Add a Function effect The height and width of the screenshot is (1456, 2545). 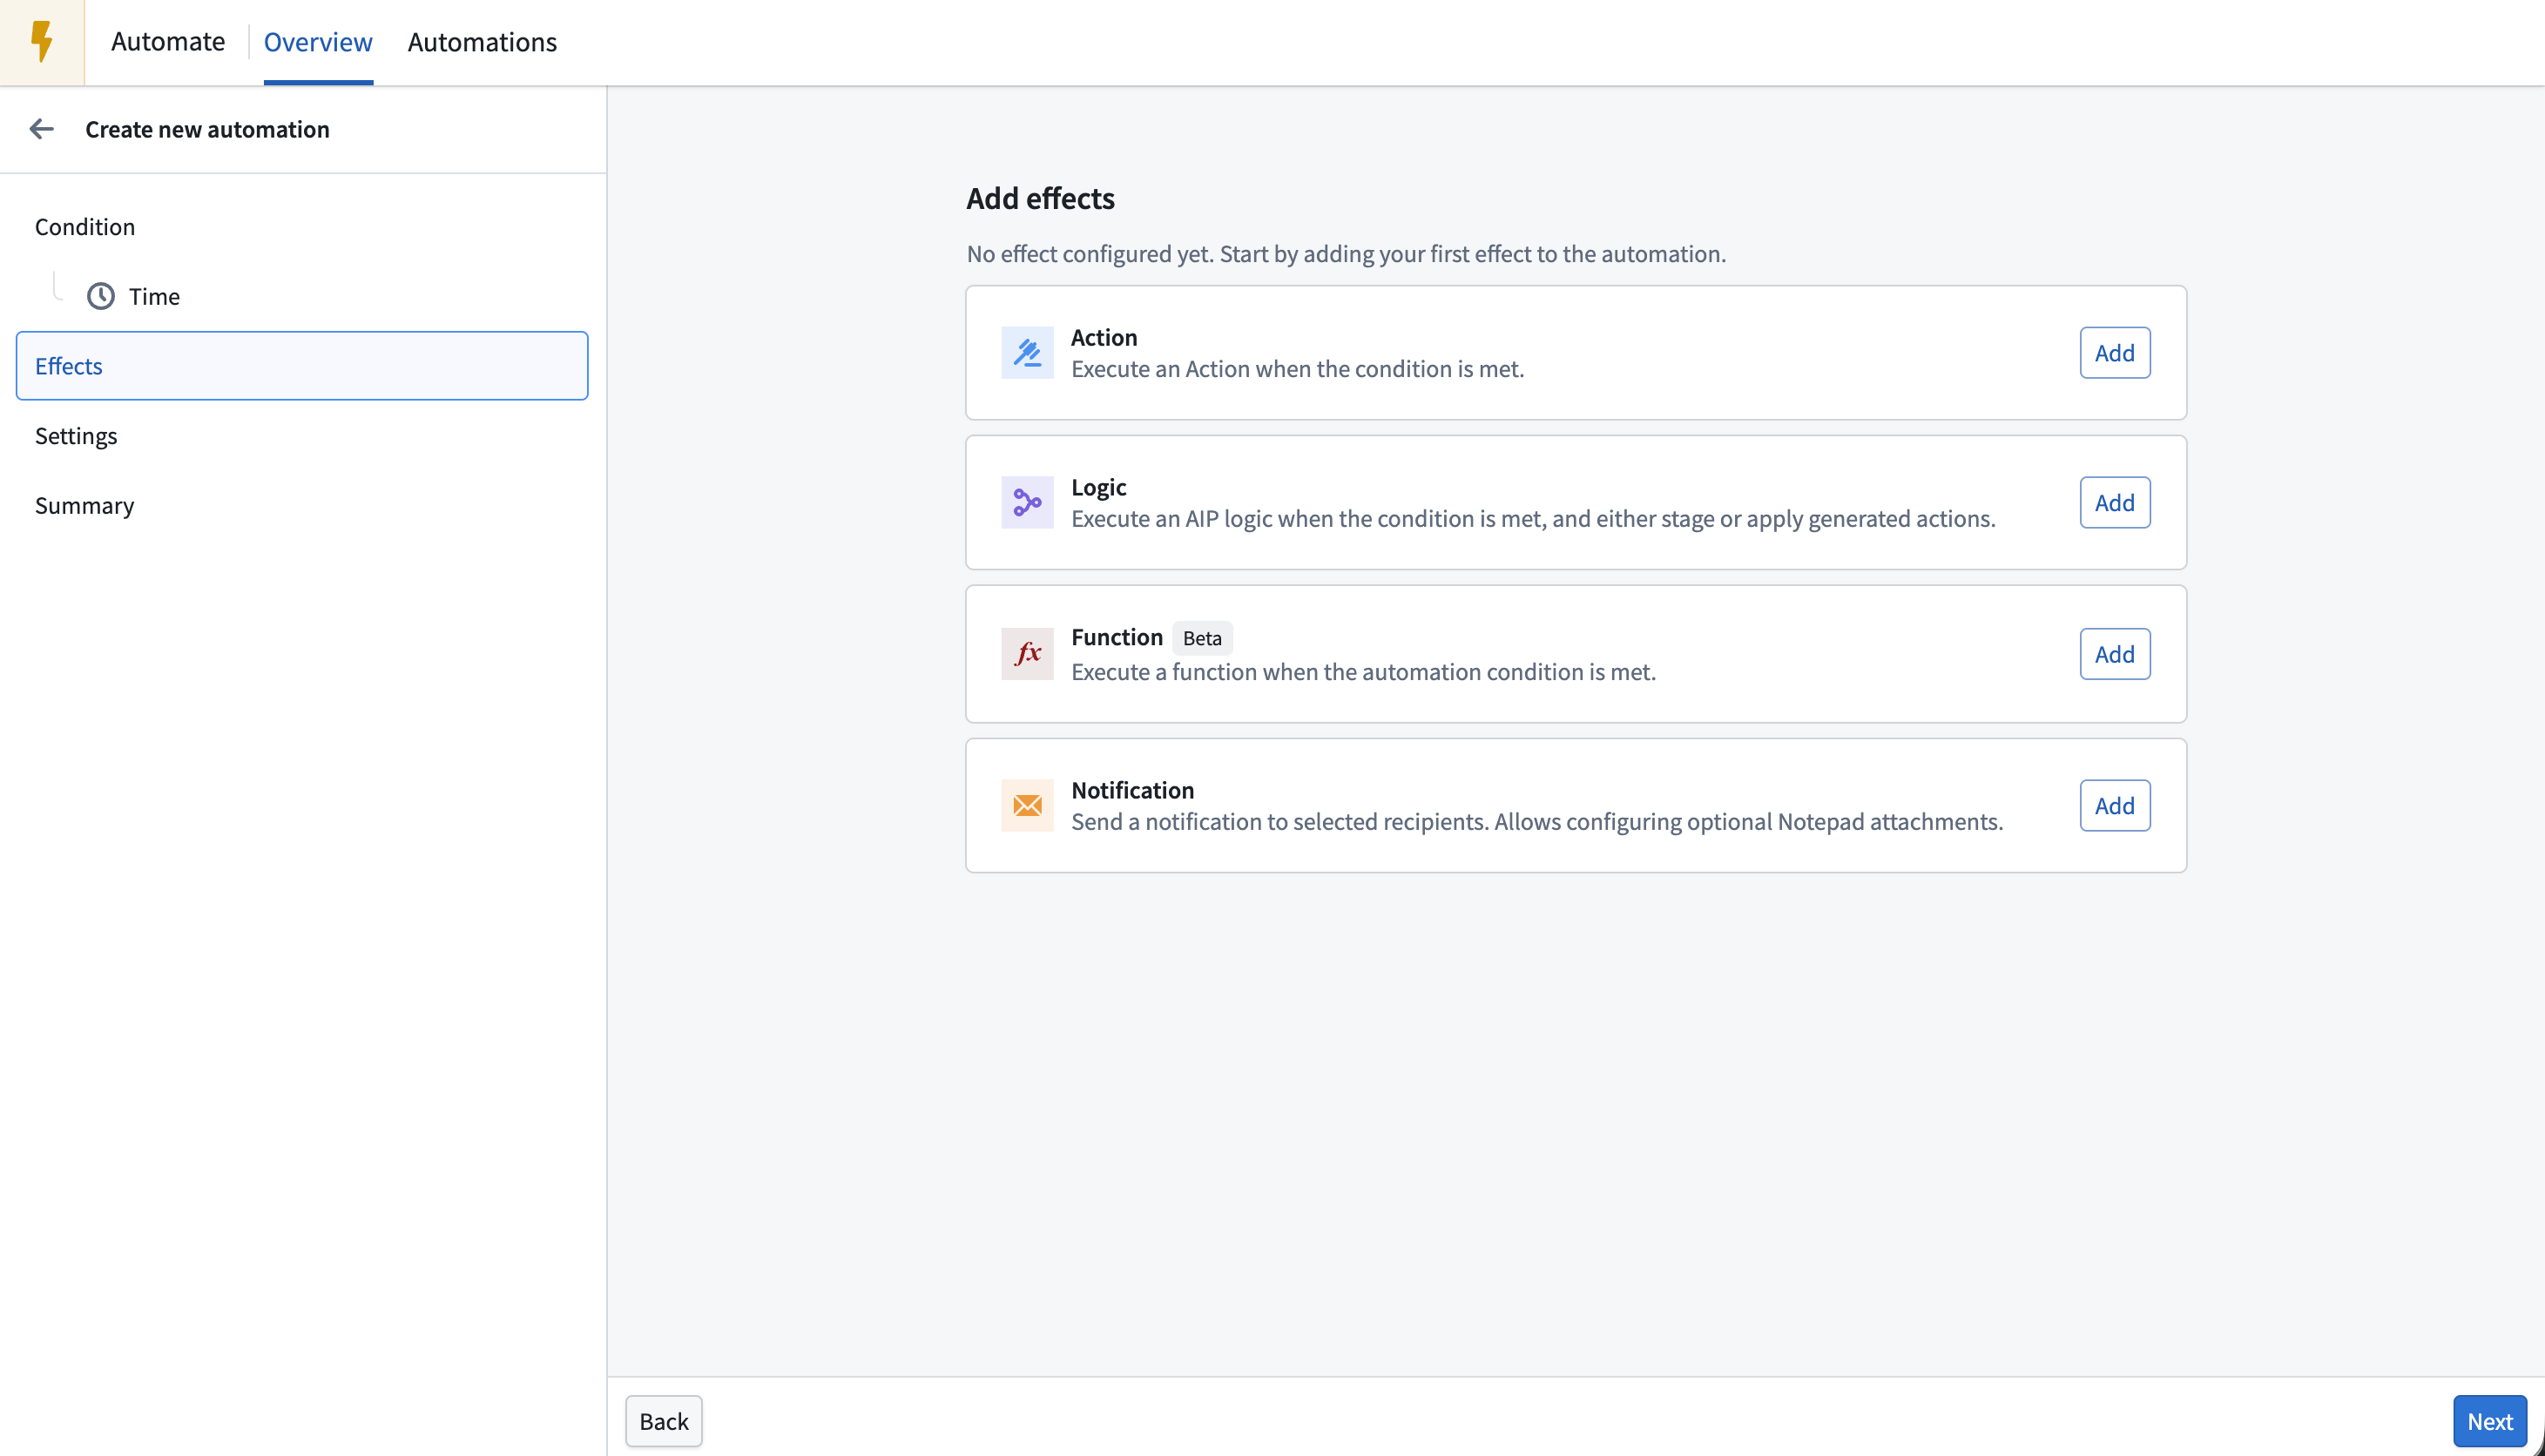pos(2115,654)
